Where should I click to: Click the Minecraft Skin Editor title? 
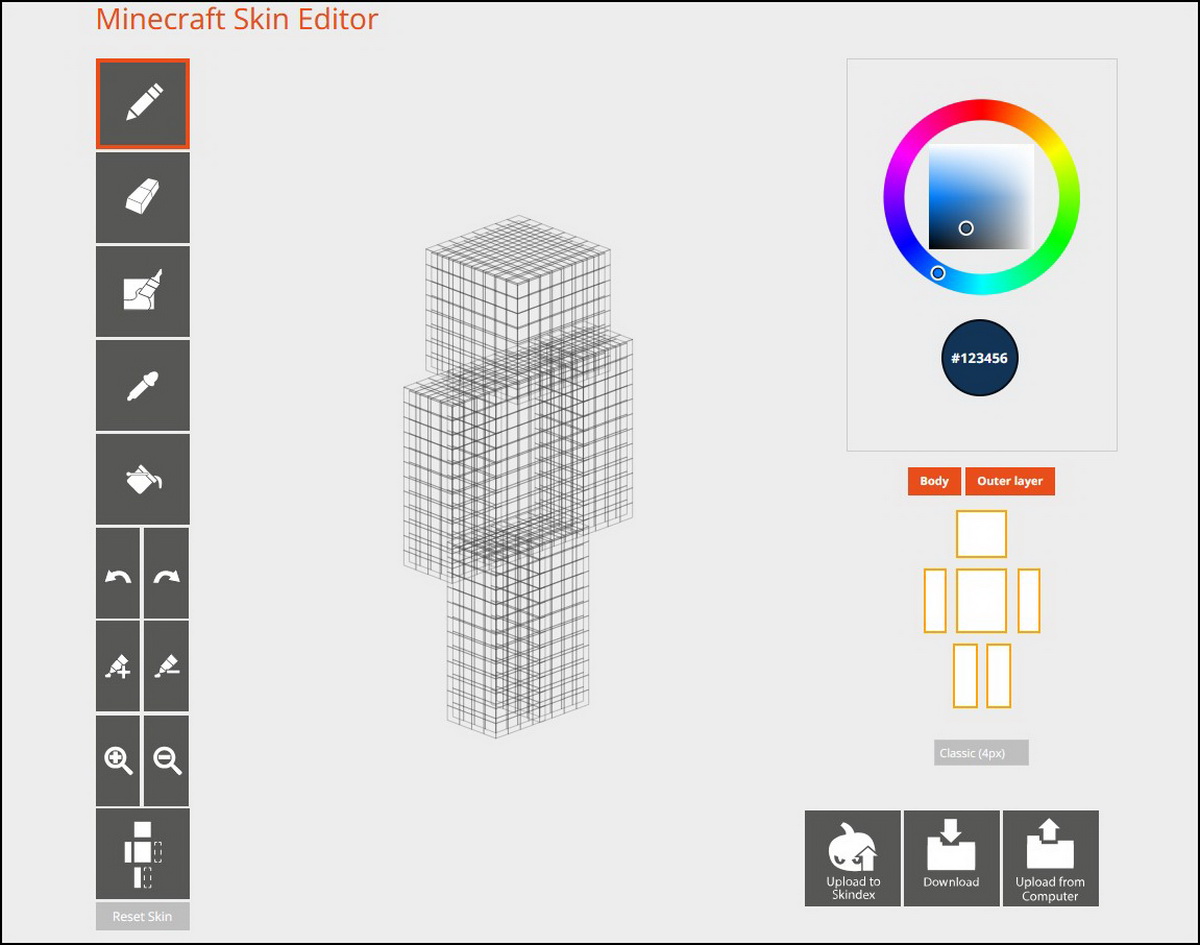click(237, 19)
